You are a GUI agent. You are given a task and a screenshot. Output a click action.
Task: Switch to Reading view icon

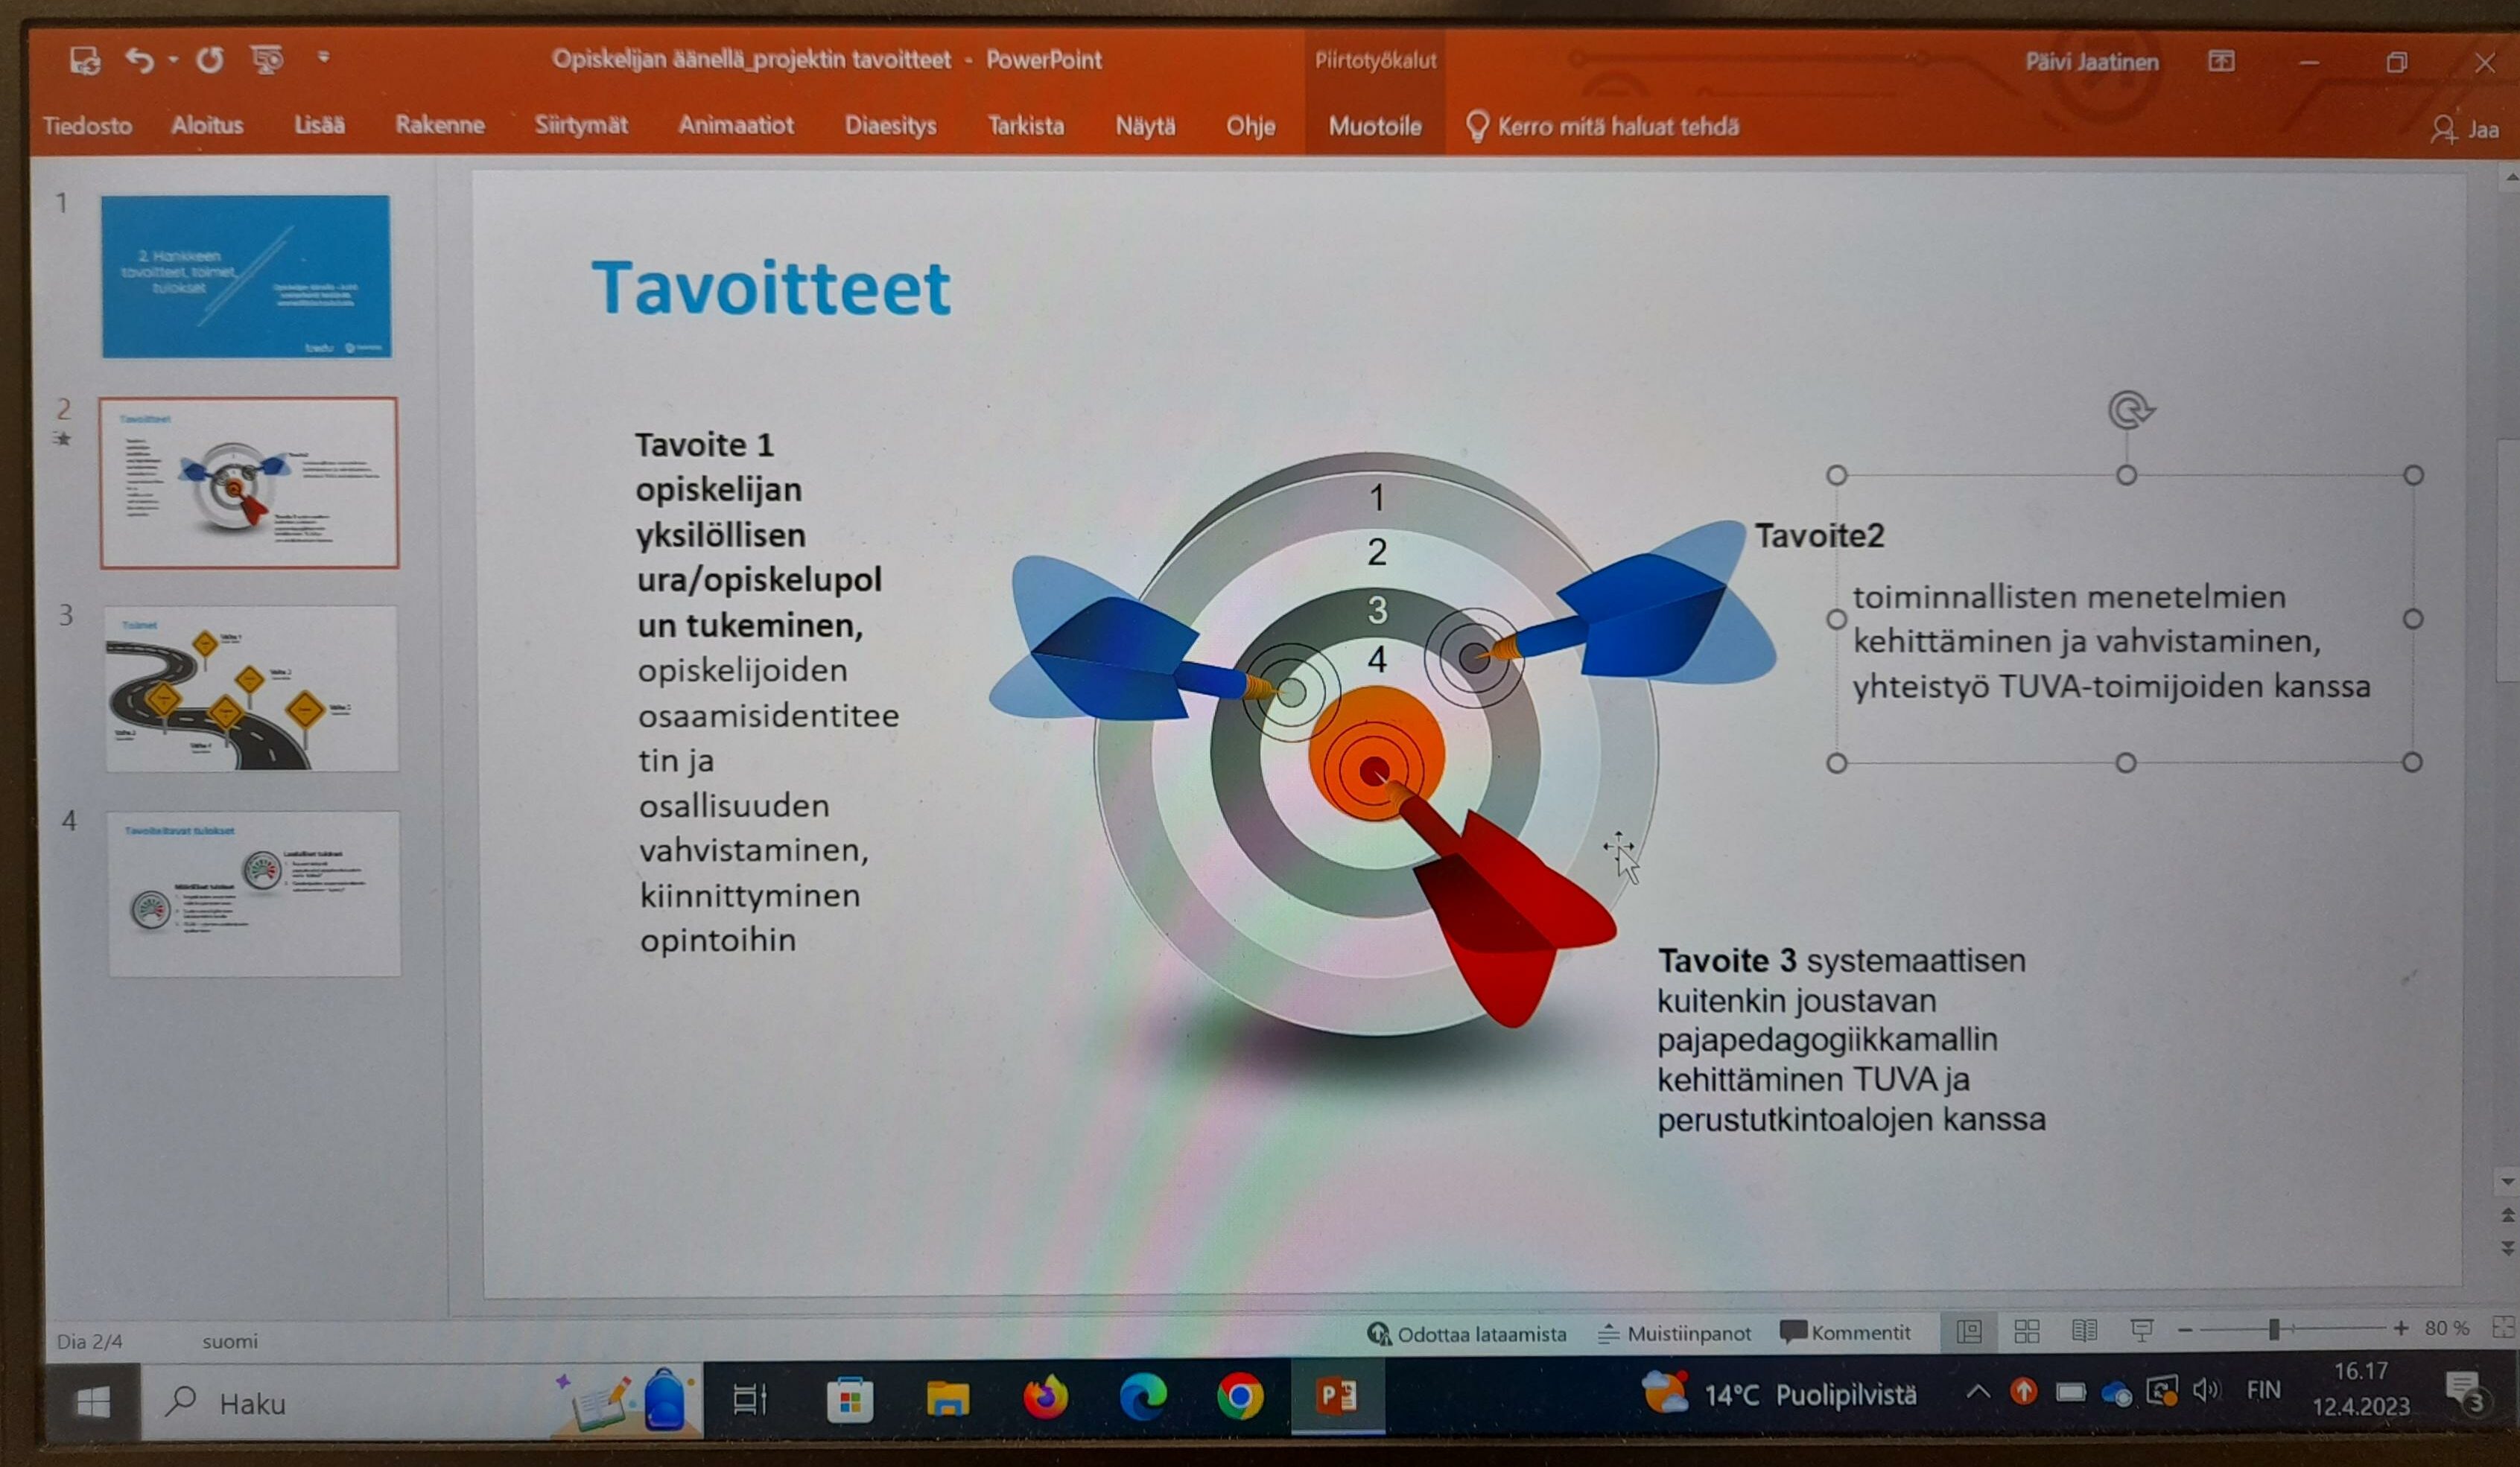[x=2084, y=1331]
